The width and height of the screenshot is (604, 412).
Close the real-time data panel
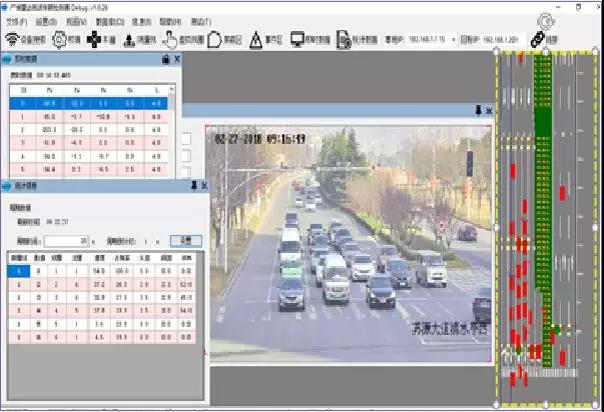click(177, 59)
